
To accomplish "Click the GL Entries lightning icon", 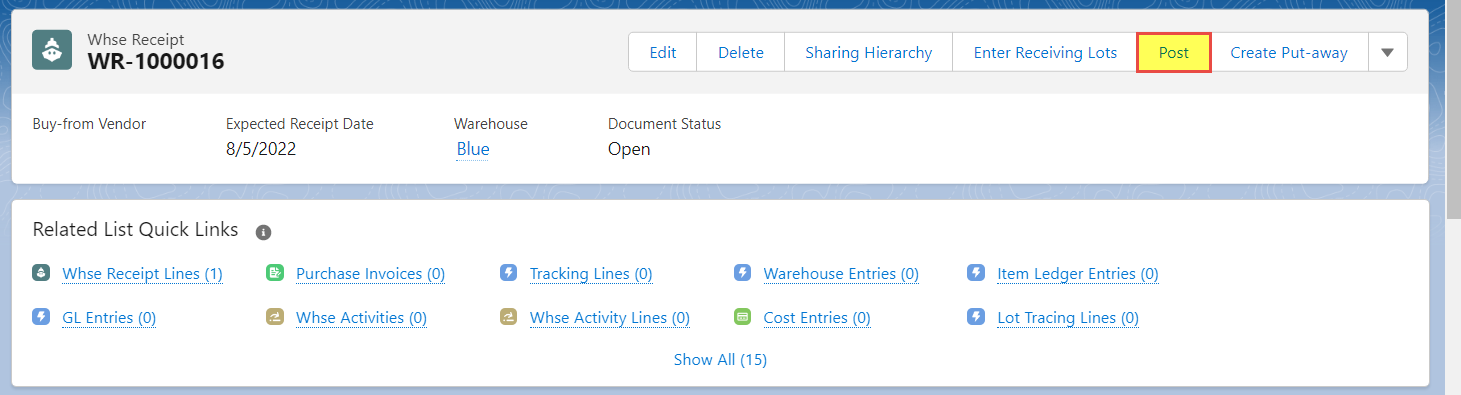I will tap(41, 317).
